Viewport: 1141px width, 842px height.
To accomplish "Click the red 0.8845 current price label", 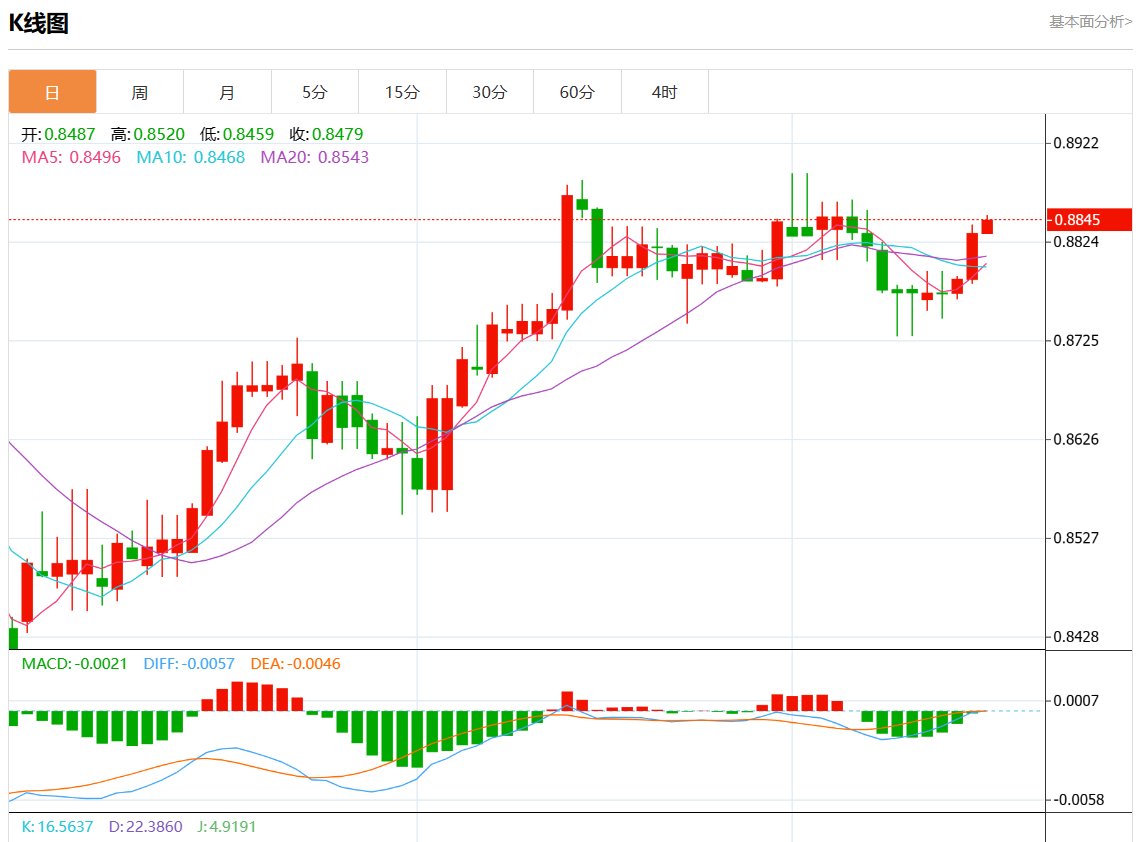I will point(1089,220).
